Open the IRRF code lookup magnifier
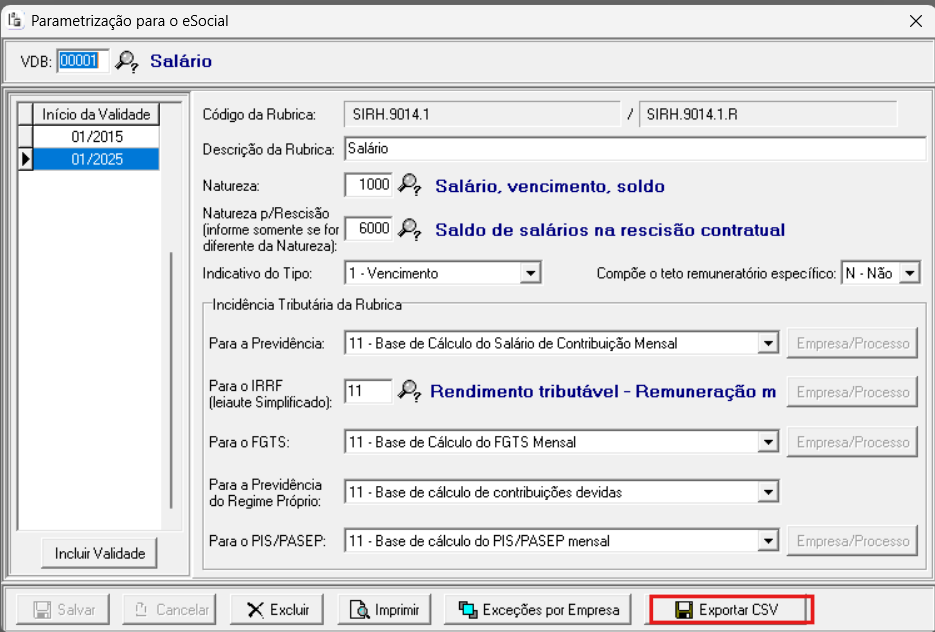This screenshot has width=935, height=632. pos(410,392)
